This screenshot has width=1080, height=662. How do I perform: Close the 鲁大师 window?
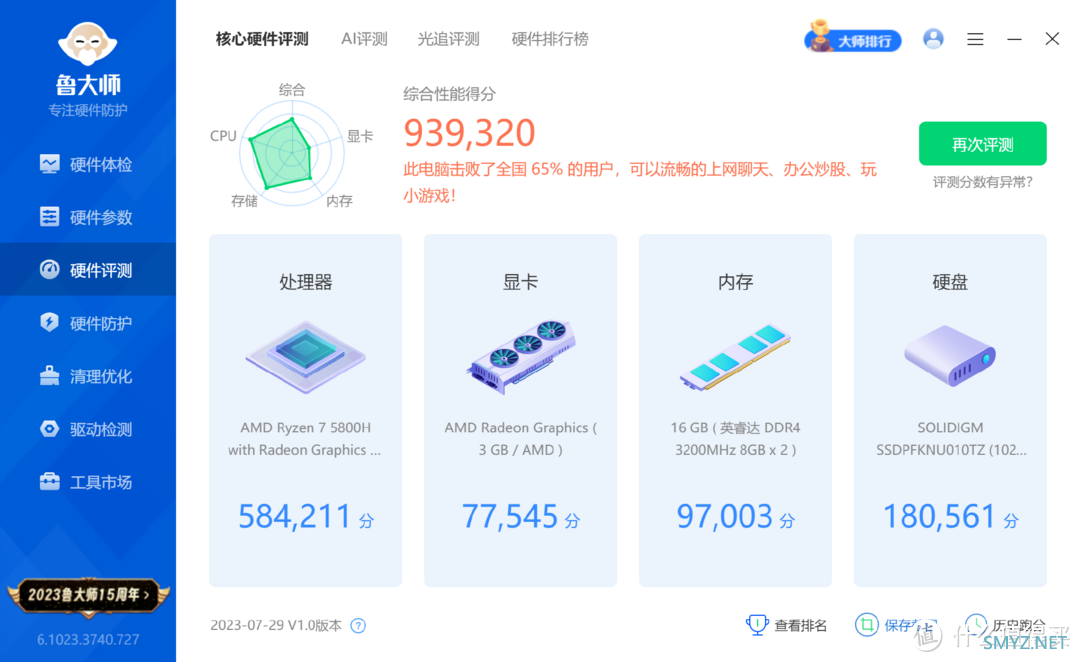pos(1052,39)
